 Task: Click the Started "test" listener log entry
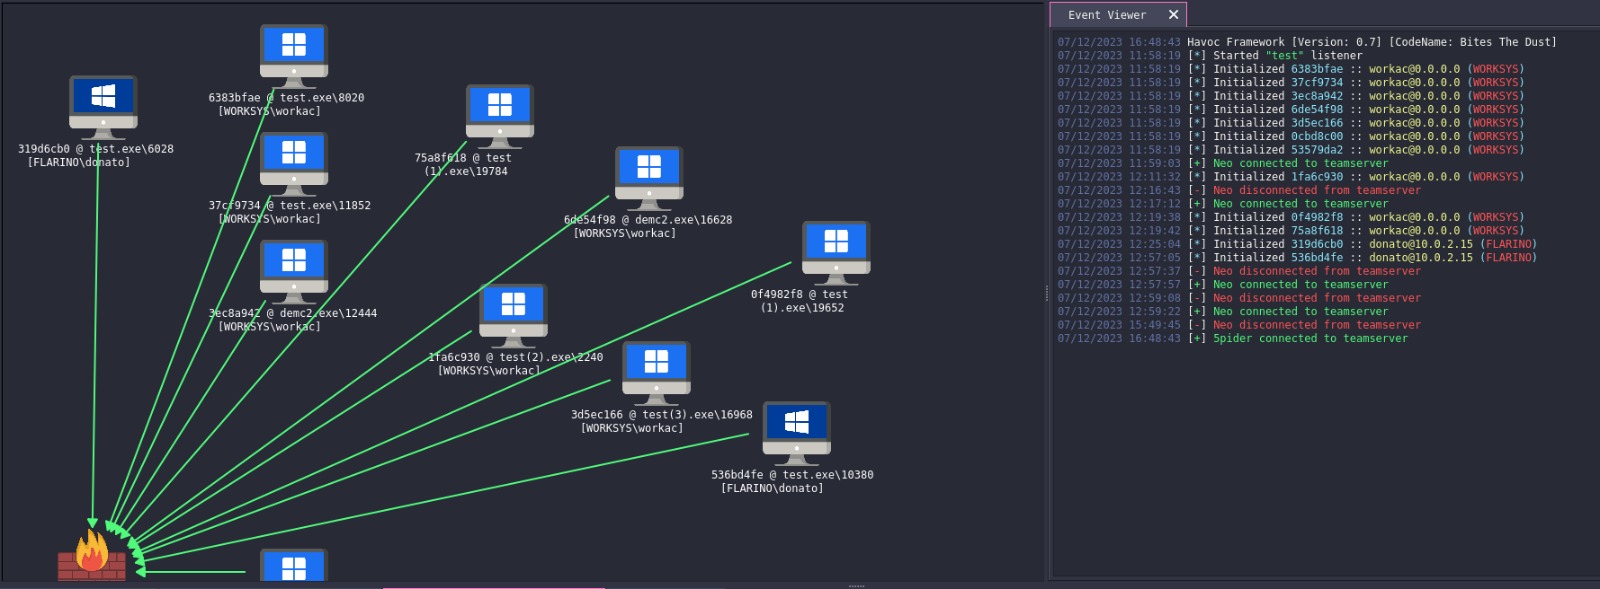1210,56
